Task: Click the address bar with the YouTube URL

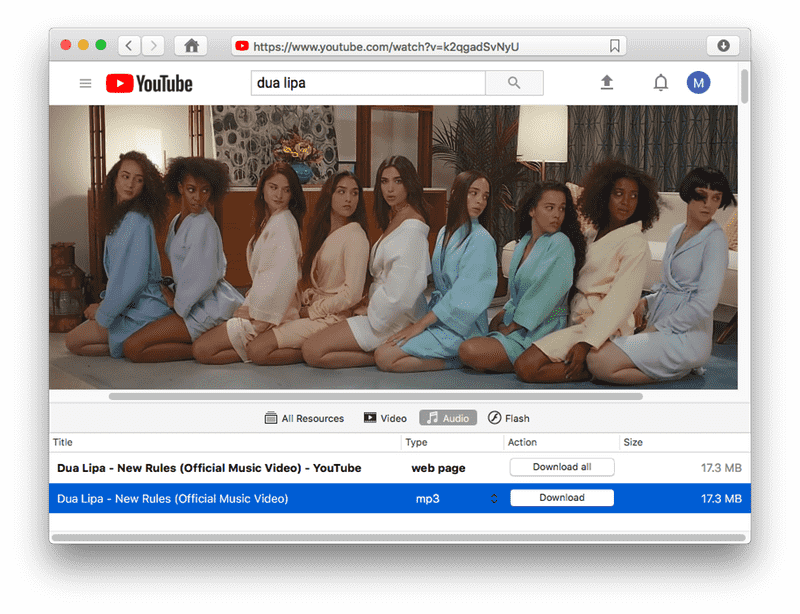Action: tap(429, 46)
